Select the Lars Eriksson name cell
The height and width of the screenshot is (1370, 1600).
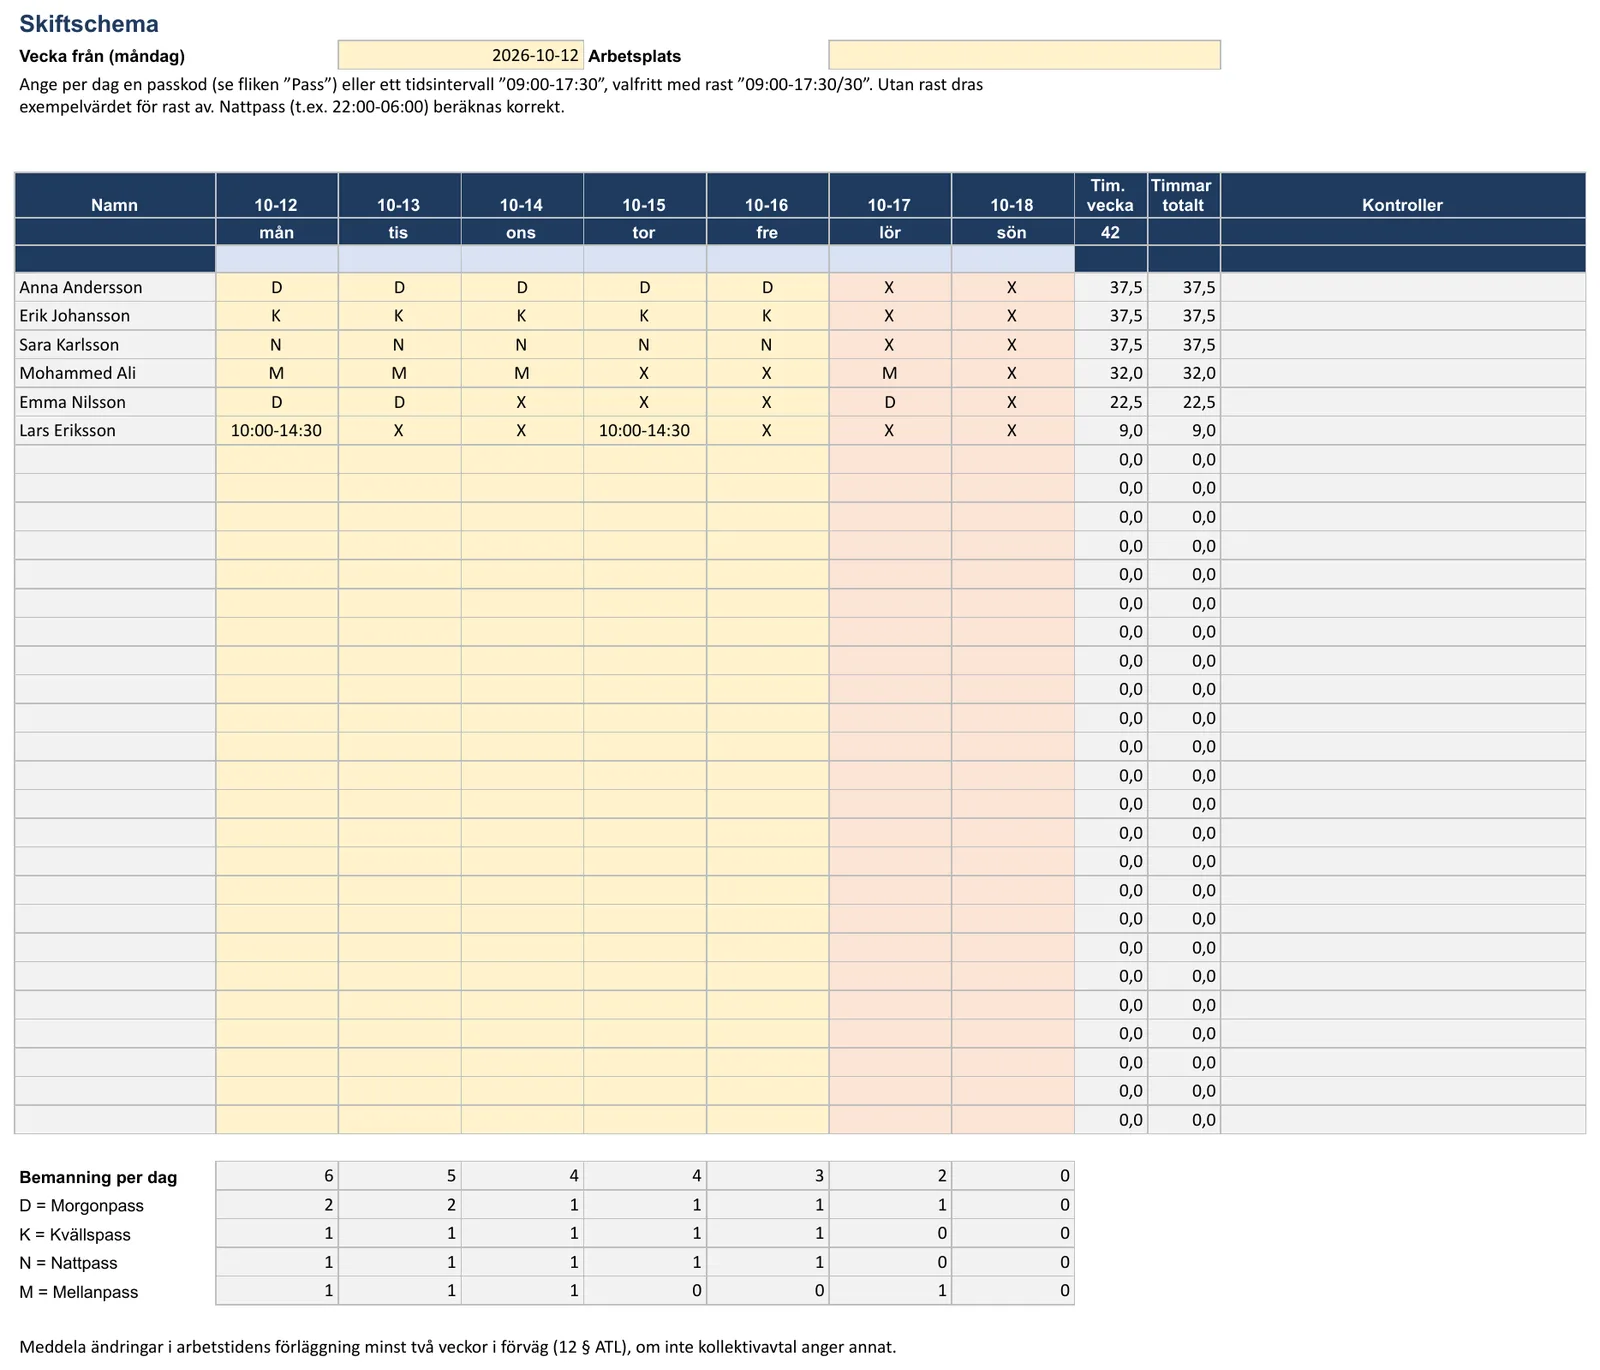tap(115, 431)
